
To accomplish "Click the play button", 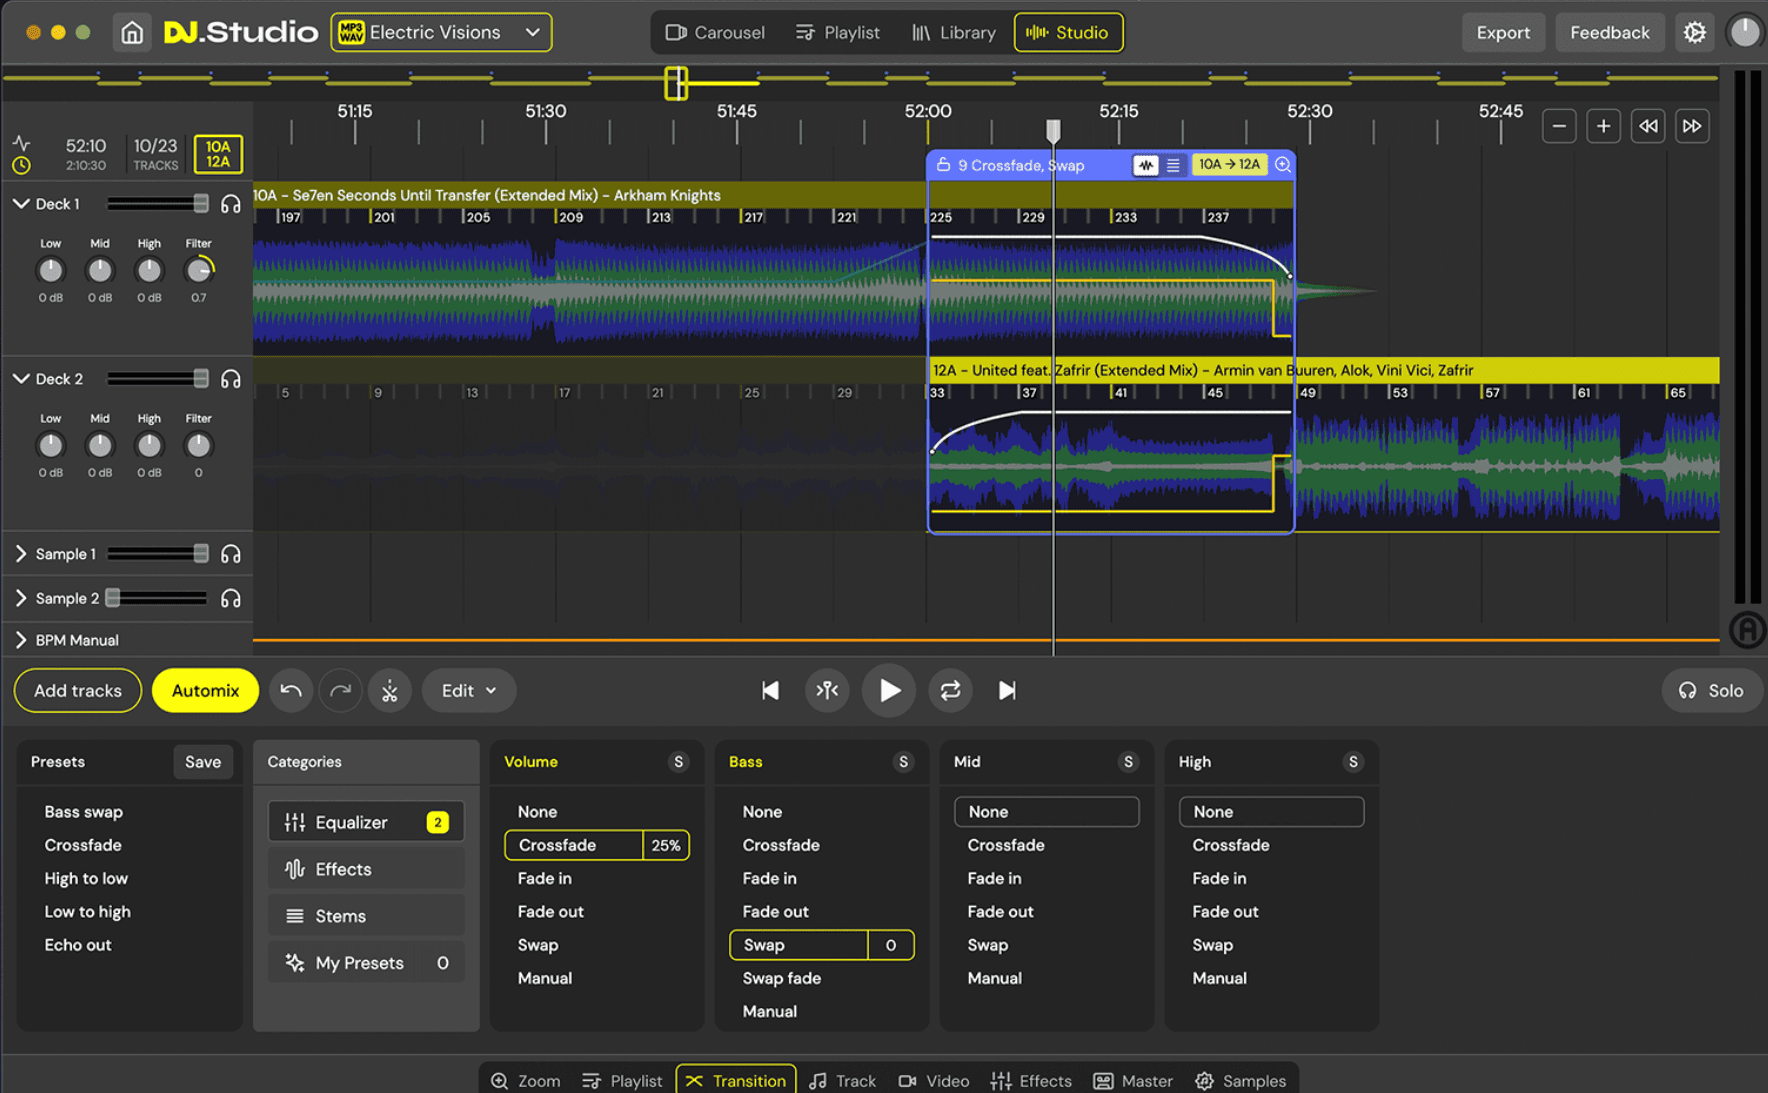I will pos(889,690).
